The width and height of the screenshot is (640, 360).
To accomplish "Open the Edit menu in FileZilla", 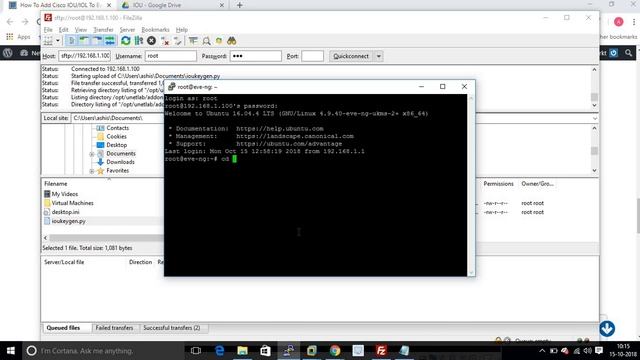I will click(x=64, y=30).
